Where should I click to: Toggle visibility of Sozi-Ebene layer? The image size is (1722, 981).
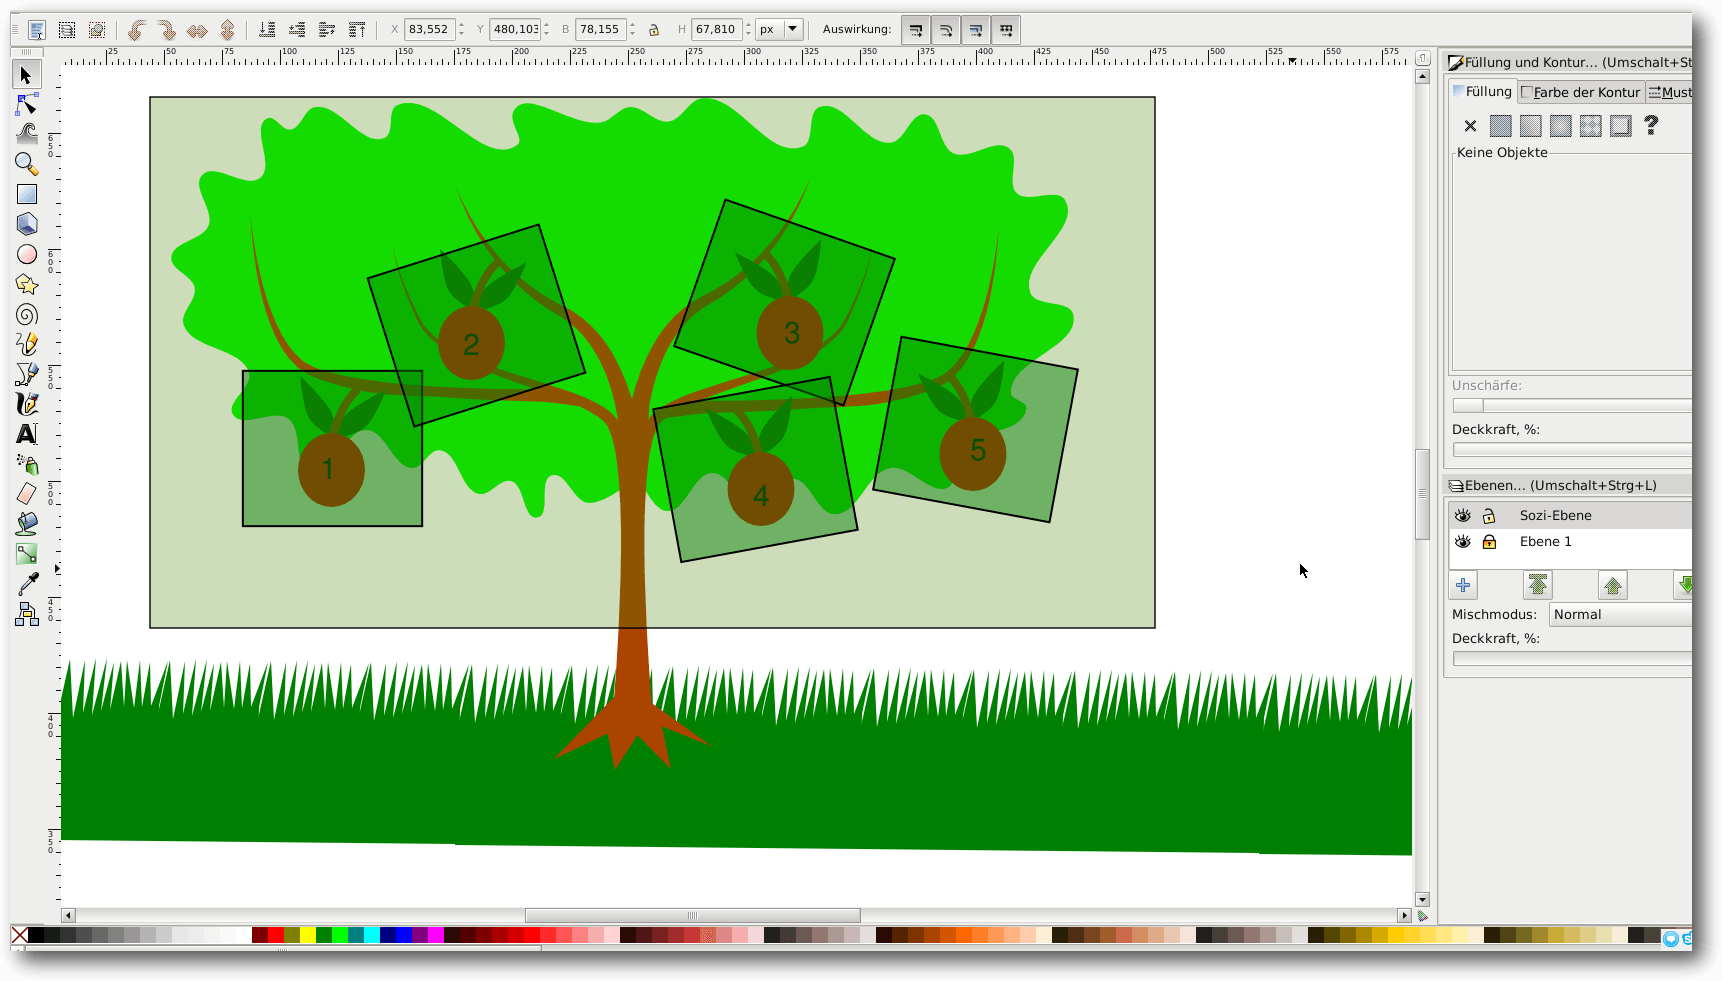pyautogui.click(x=1463, y=515)
